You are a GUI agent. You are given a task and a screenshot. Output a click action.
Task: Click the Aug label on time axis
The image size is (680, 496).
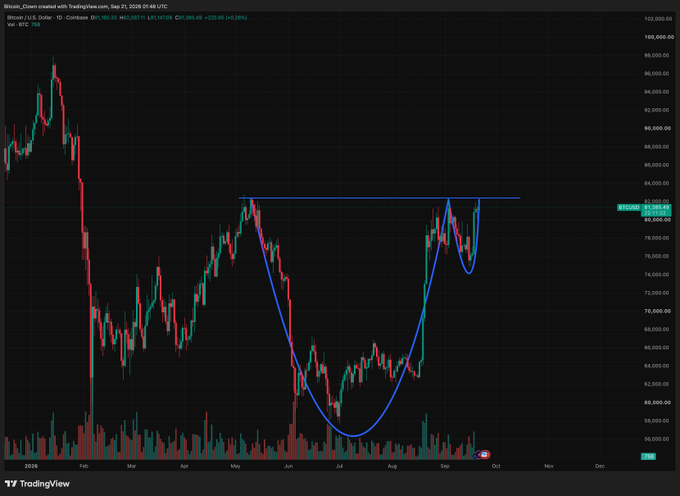[392, 466]
